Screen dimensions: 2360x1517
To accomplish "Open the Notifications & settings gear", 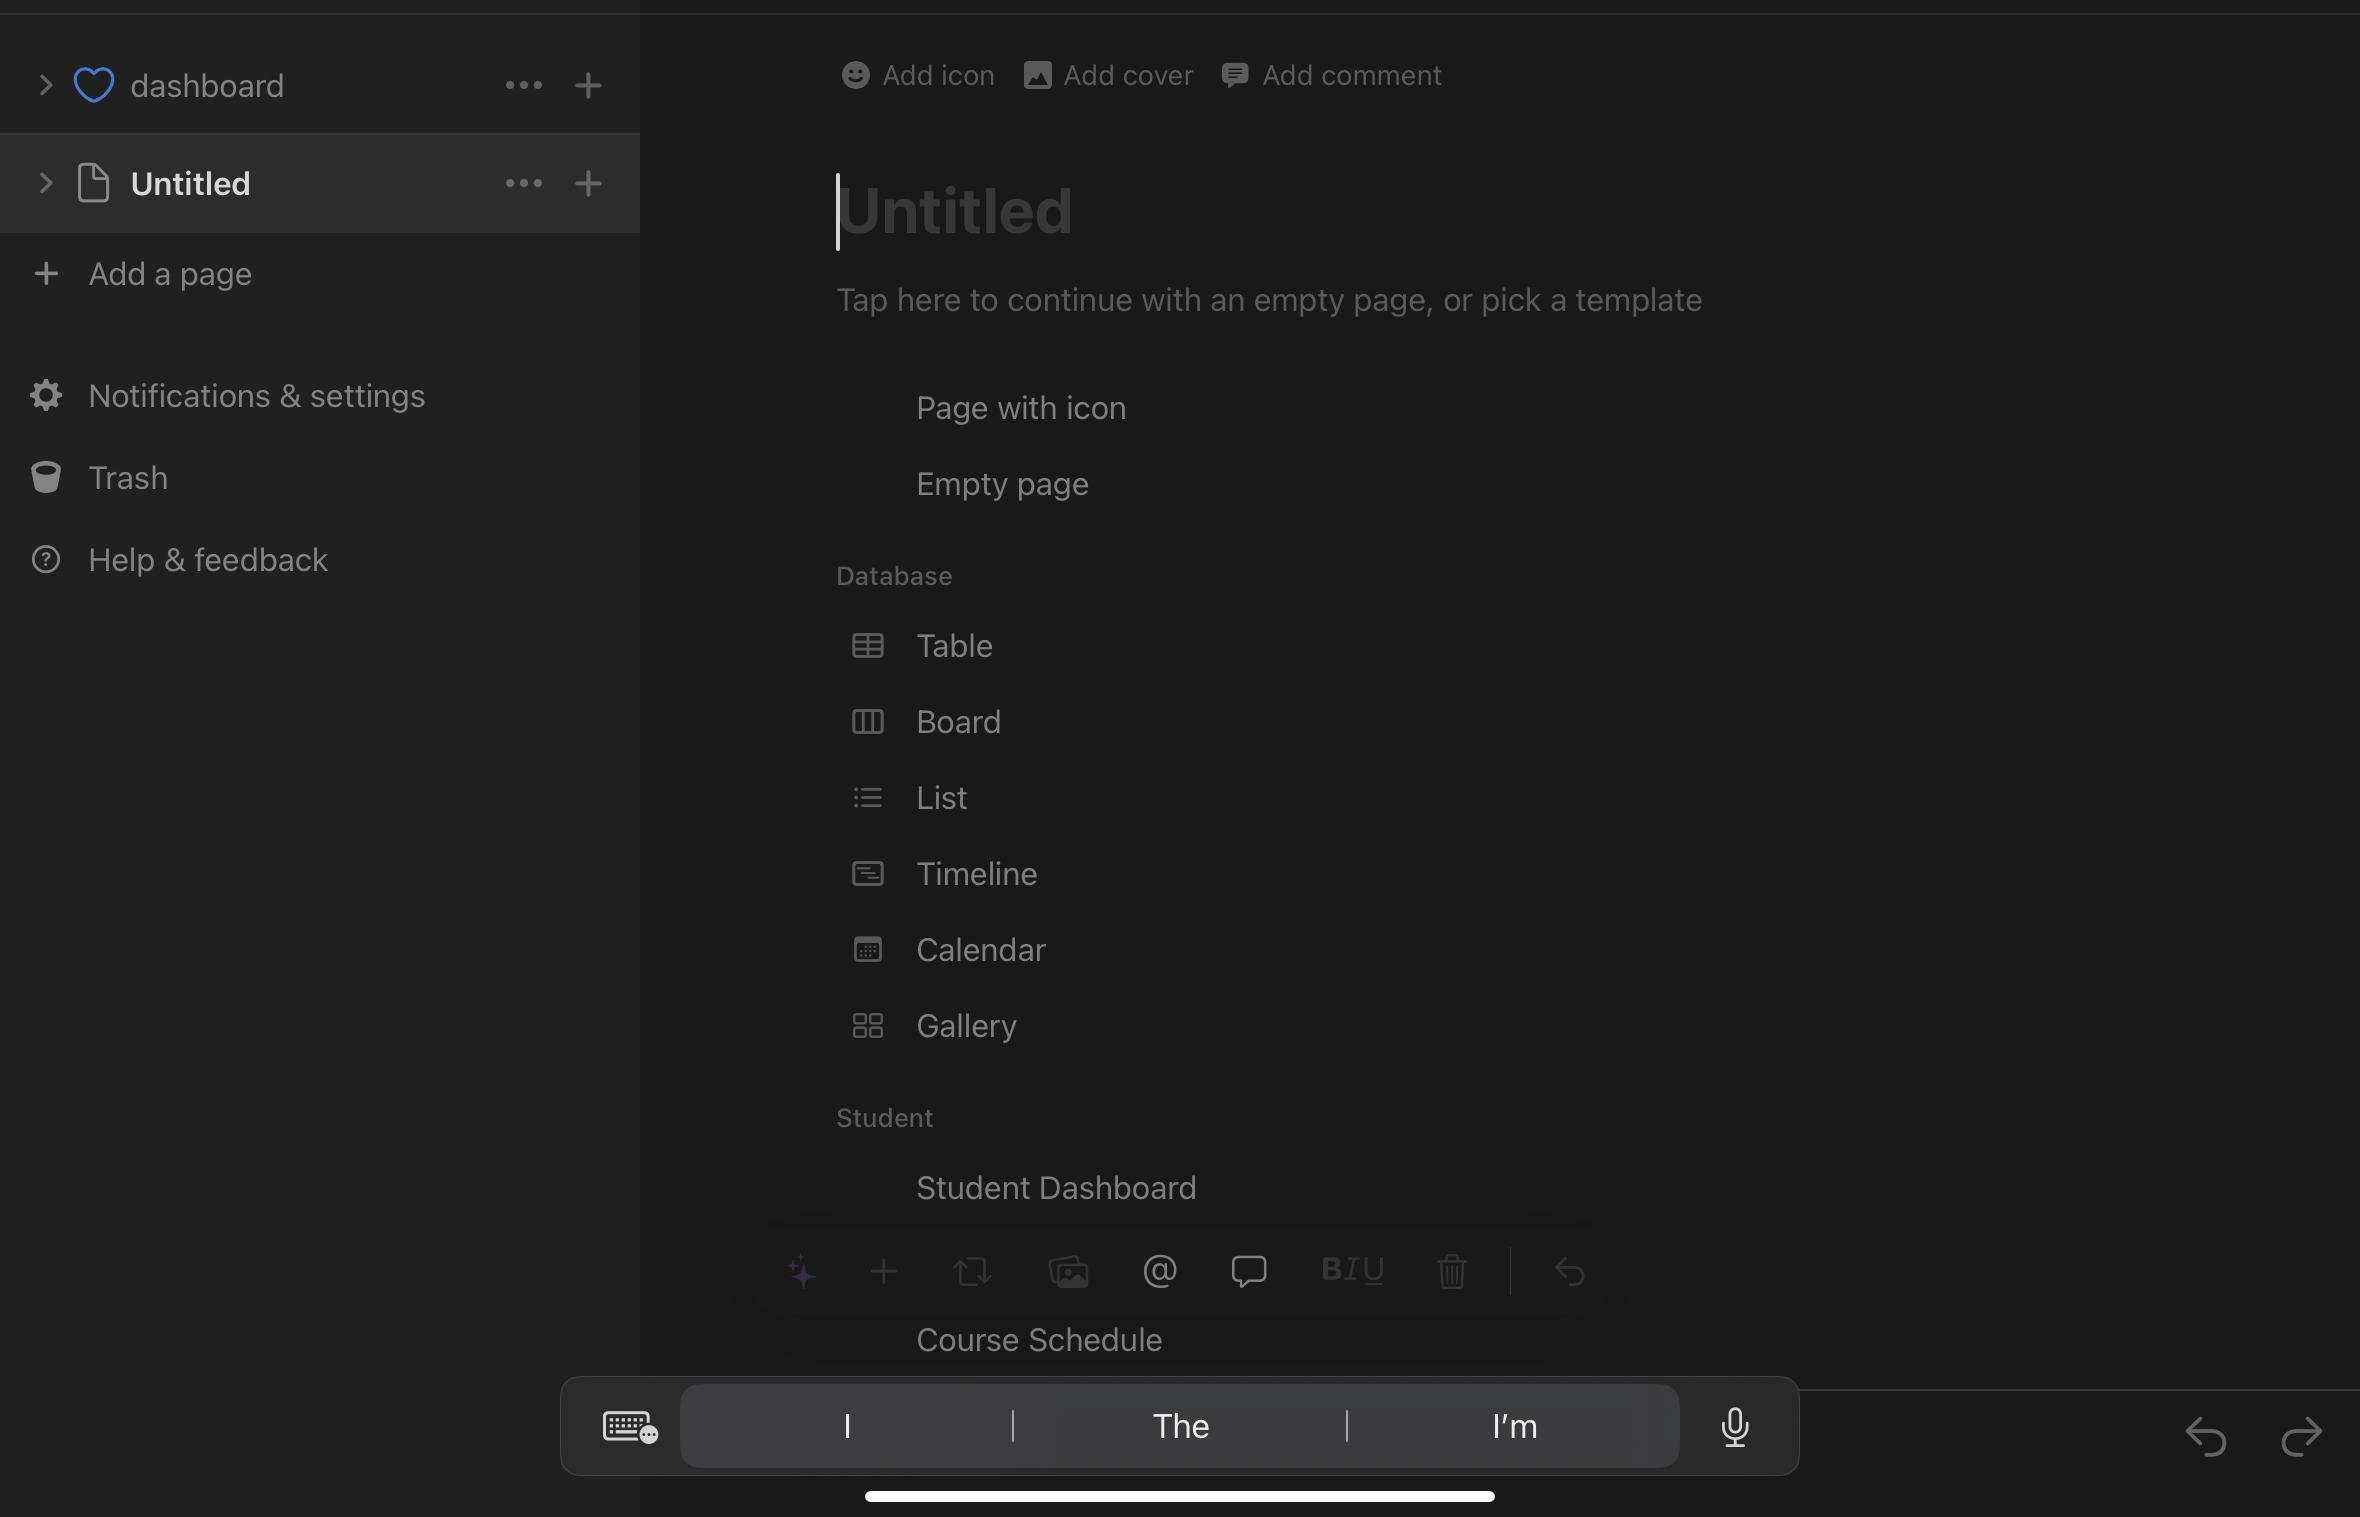I will tap(46, 396).
